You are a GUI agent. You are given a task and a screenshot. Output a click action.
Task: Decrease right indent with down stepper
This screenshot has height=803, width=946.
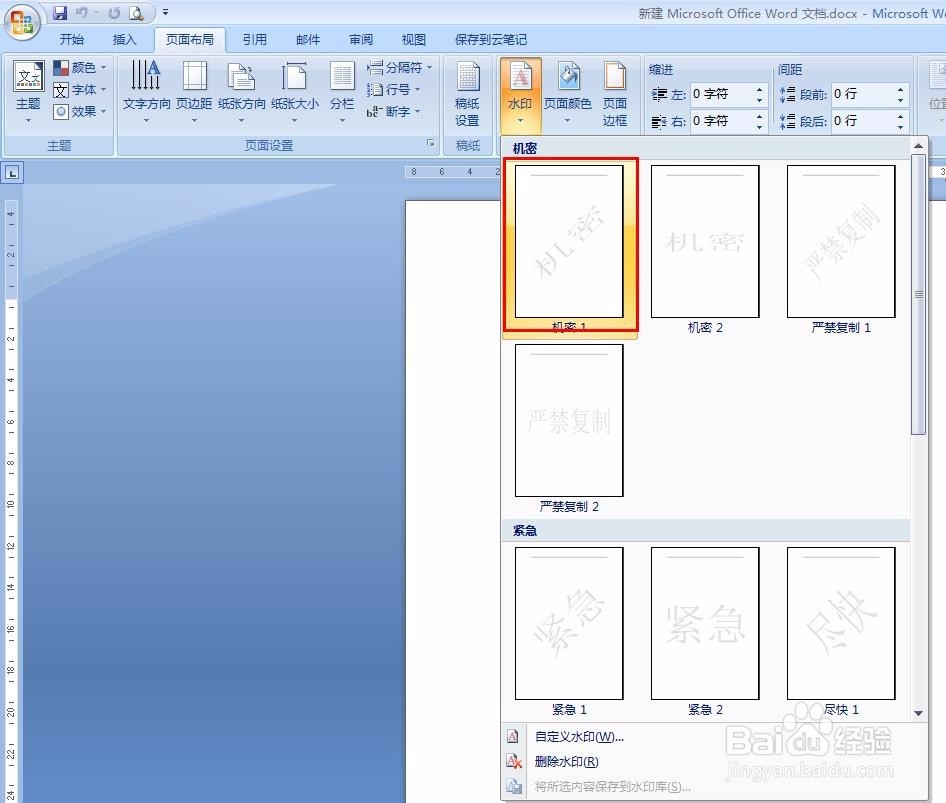(760, 127)
